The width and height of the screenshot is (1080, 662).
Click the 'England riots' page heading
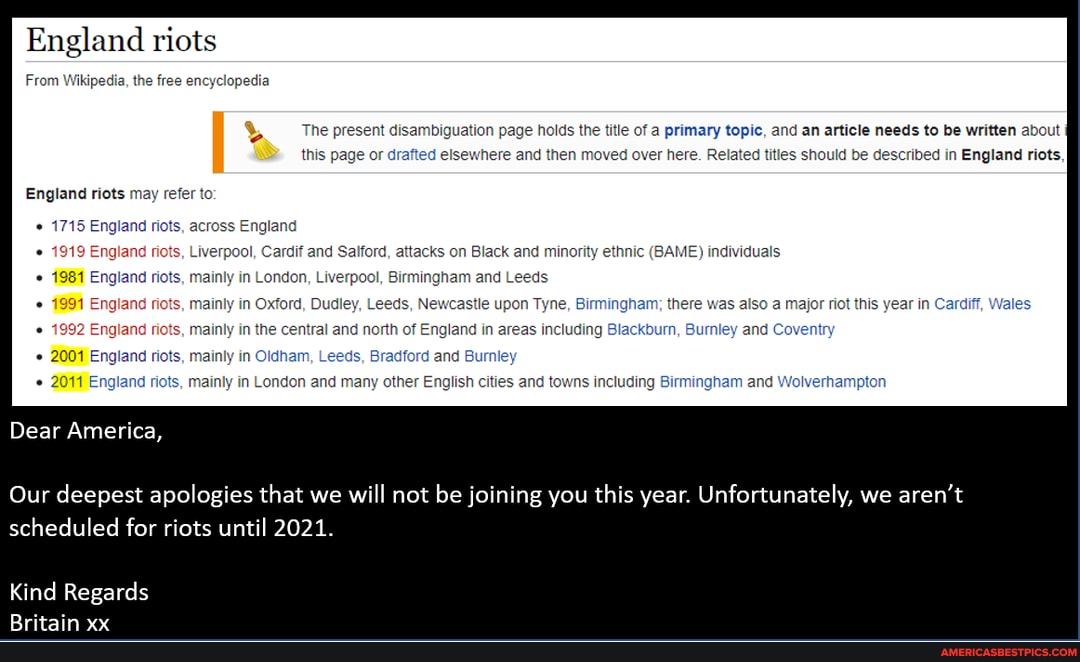point(121,40)
